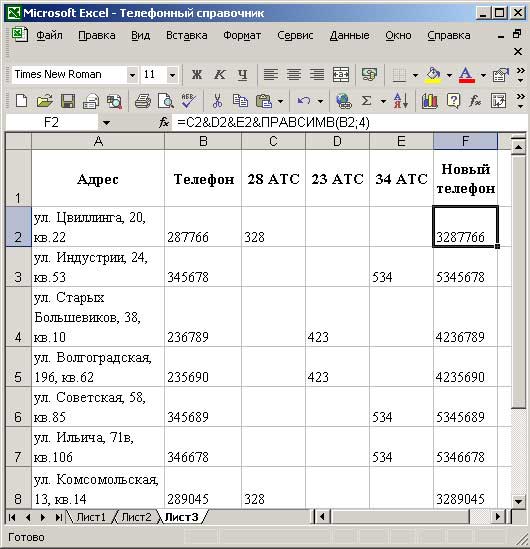Cut the selection with the scissors icon
The image size is (530, 549).
click(217, 101)
